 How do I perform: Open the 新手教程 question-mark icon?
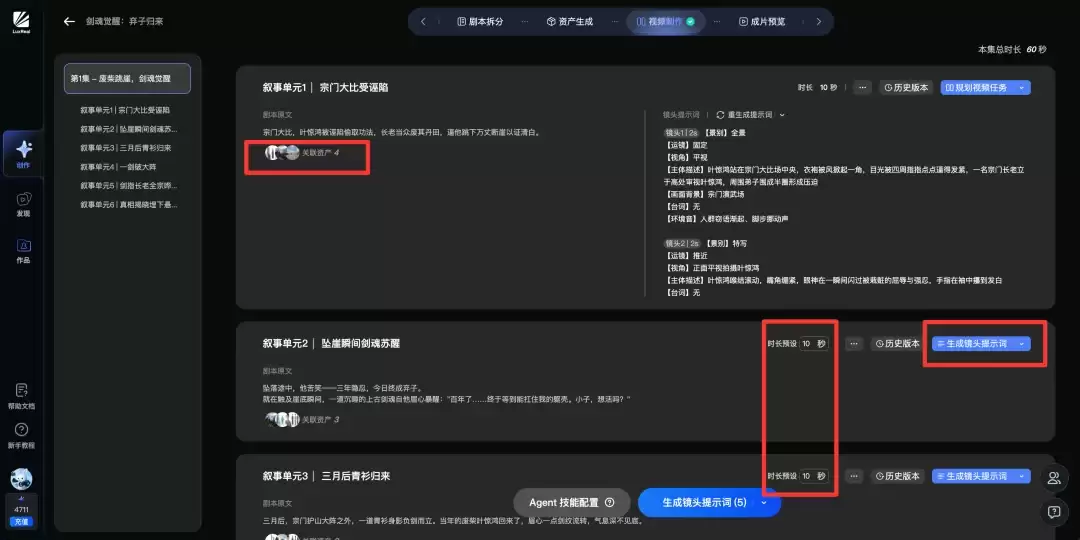coord(21,430)
